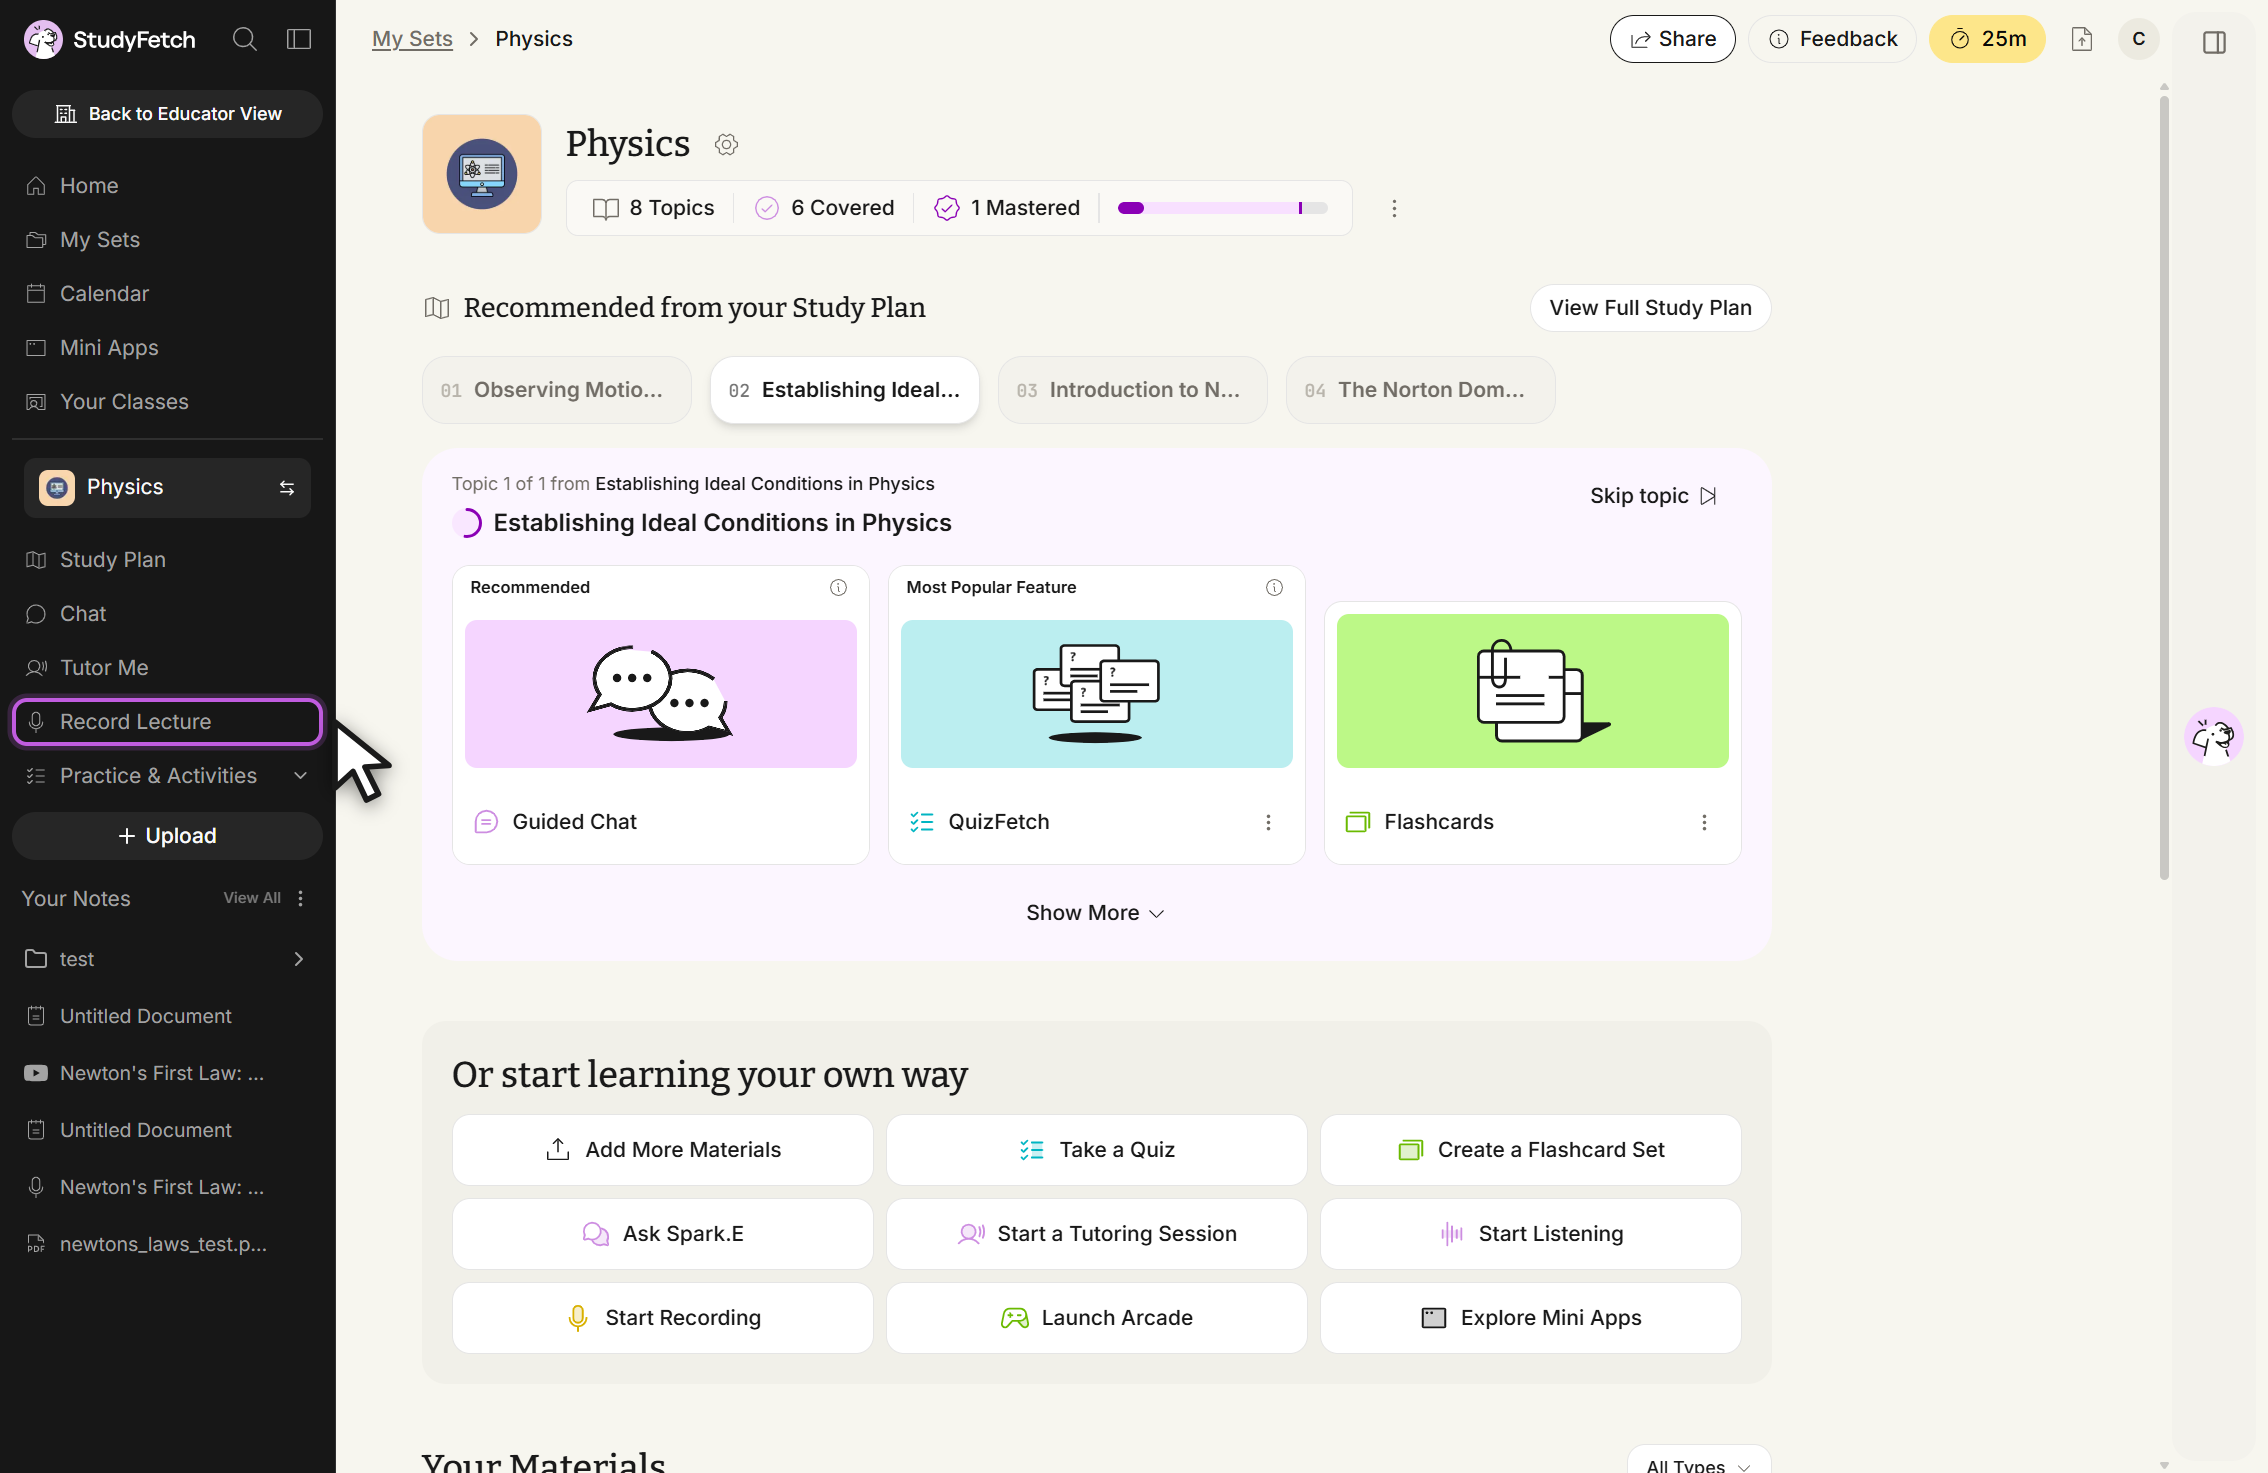Click the Physics set thumbnail image
This screenshot has height=1473, width=2268.
pos(482,174)
